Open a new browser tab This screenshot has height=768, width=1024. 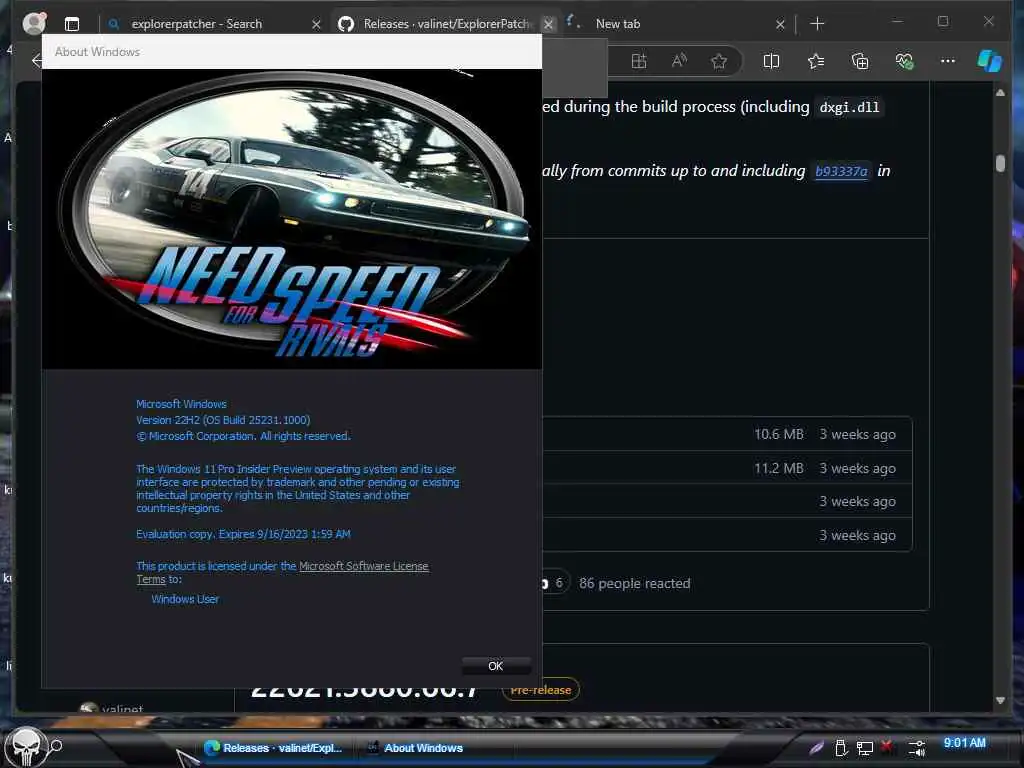pyautogui.click(x=817, y=24)
